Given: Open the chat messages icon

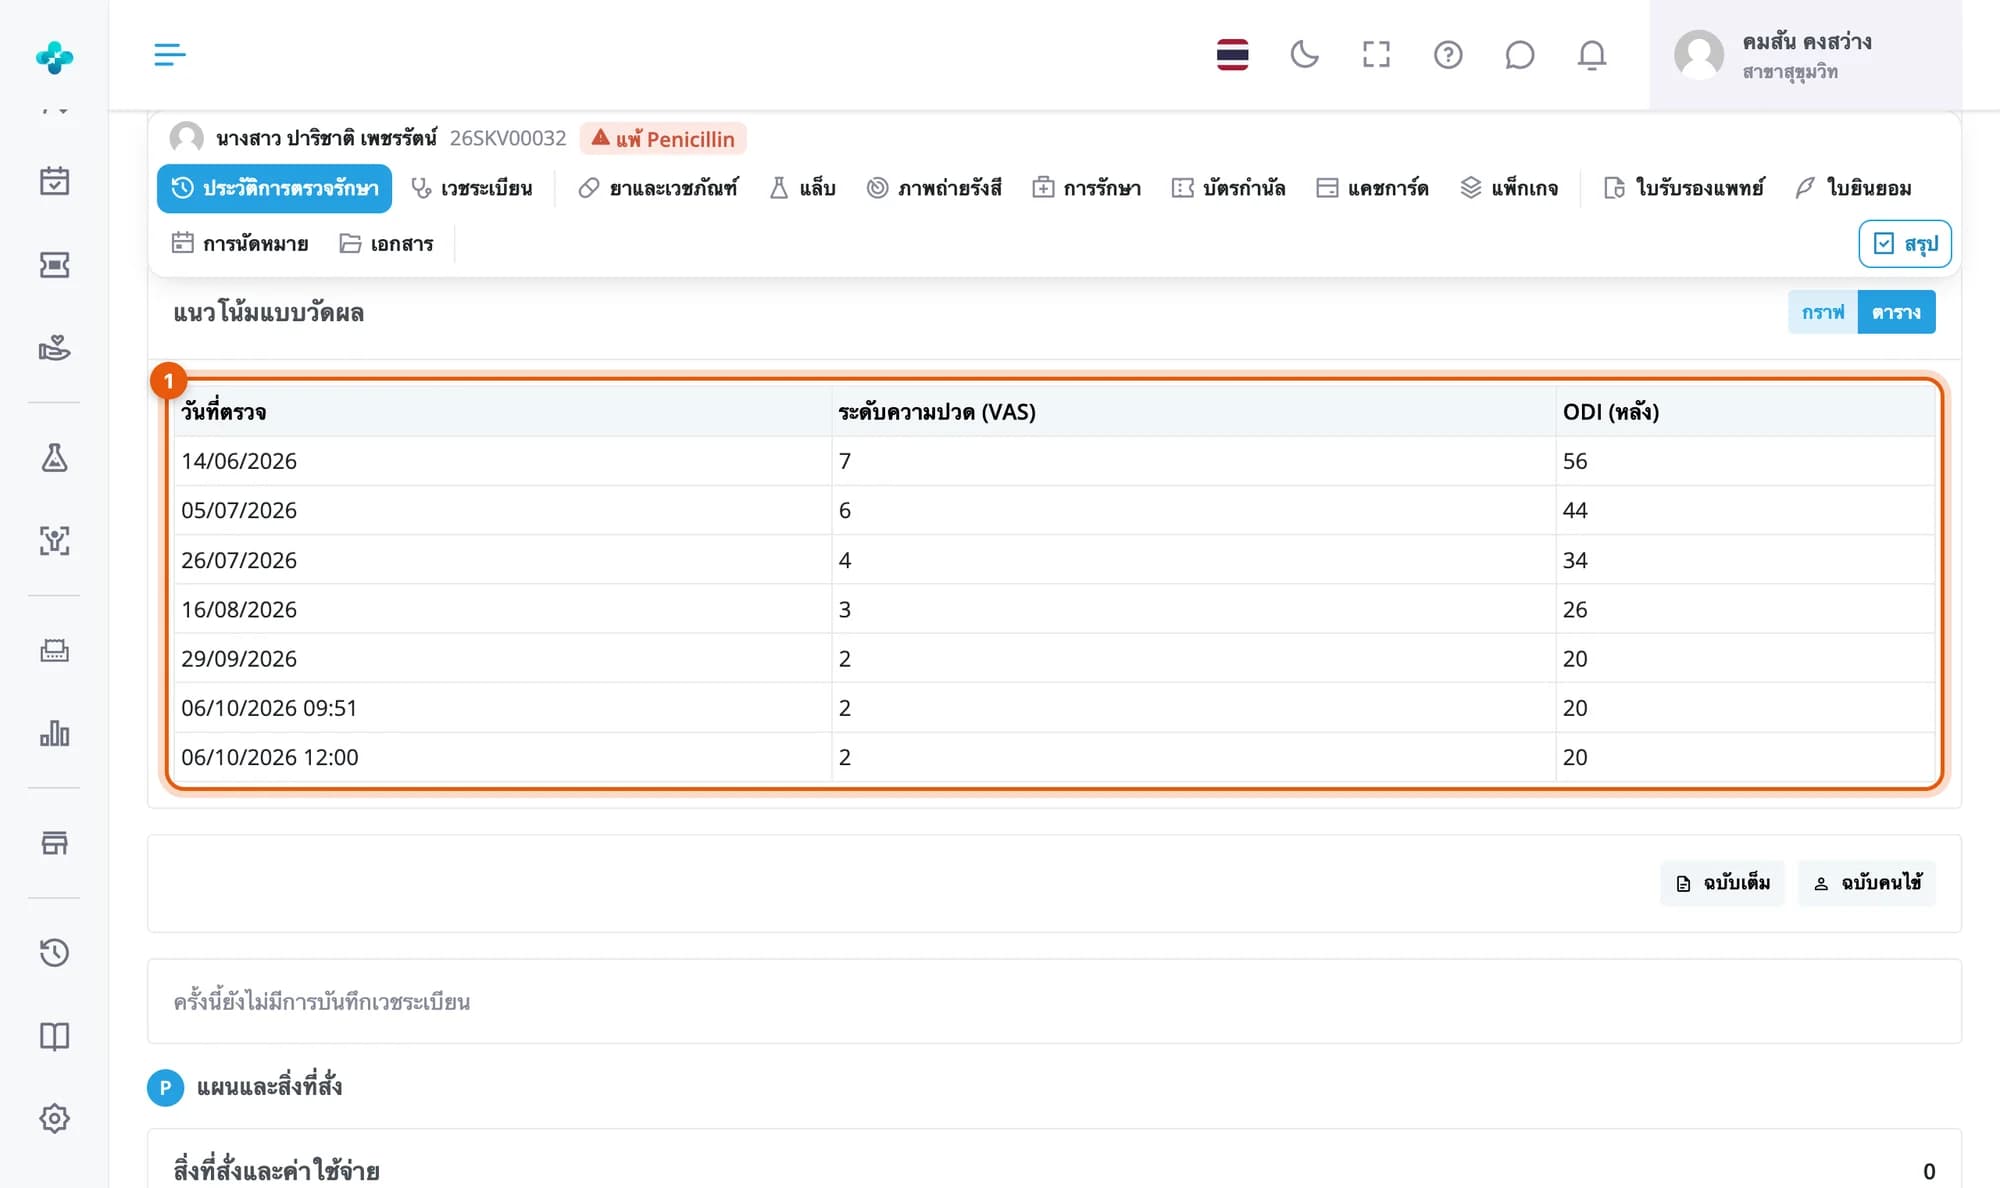Looking at the screenshot, I should tap(1519, 54).
